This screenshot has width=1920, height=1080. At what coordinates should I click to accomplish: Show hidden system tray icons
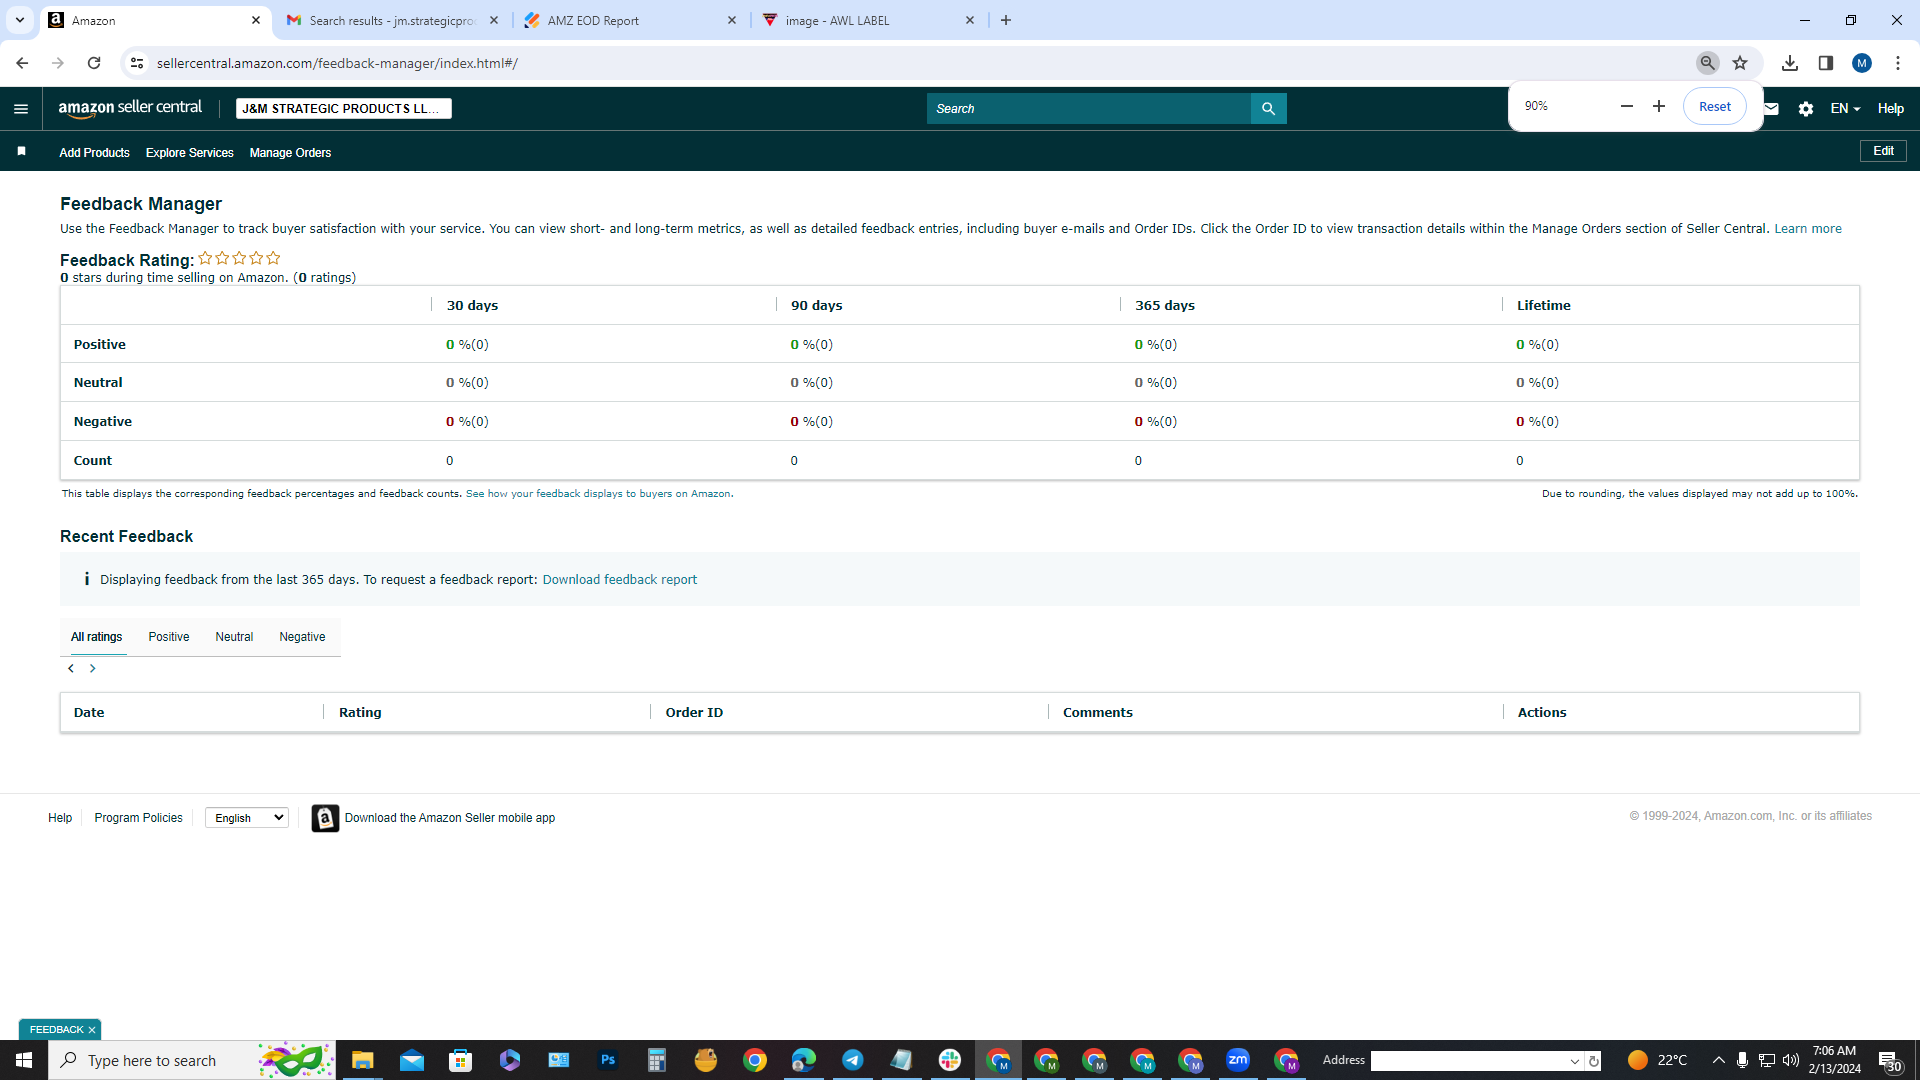[x=1719, y=1060]
